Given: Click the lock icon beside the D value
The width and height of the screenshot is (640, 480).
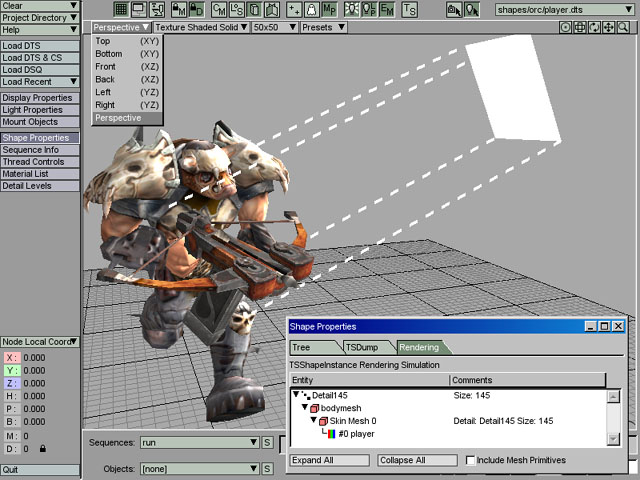Looking at the screenshot, I should [x=42, y=449].
